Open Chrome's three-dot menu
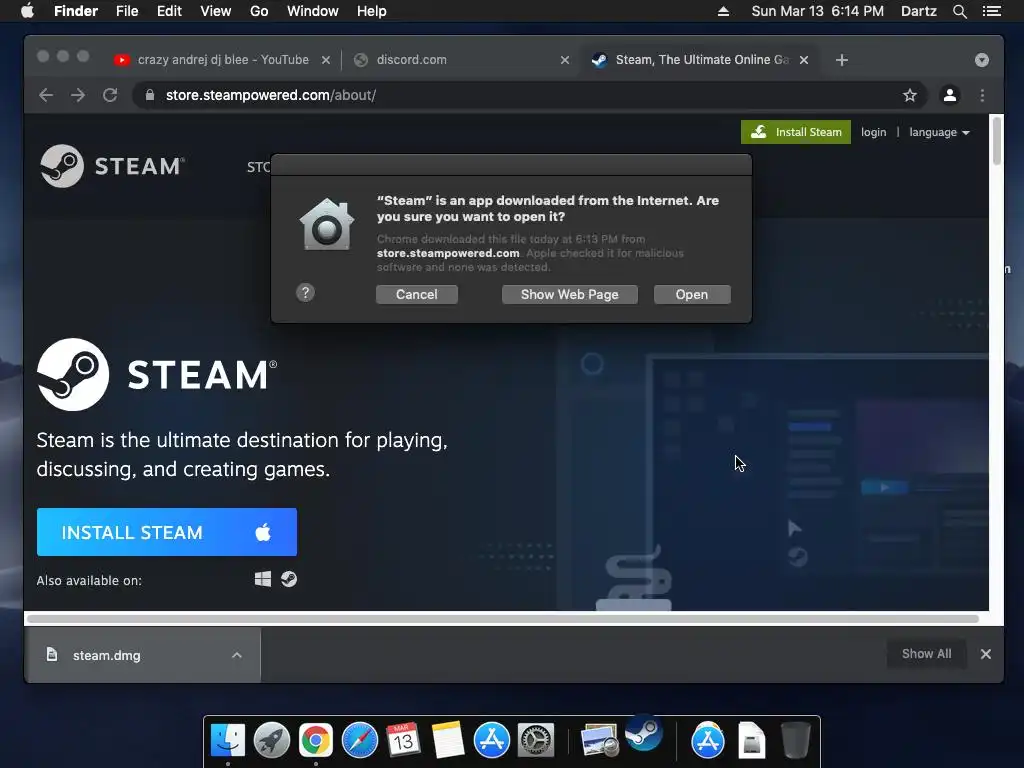1024x768 pixels. pyautogui.click(x=982, y=95)
